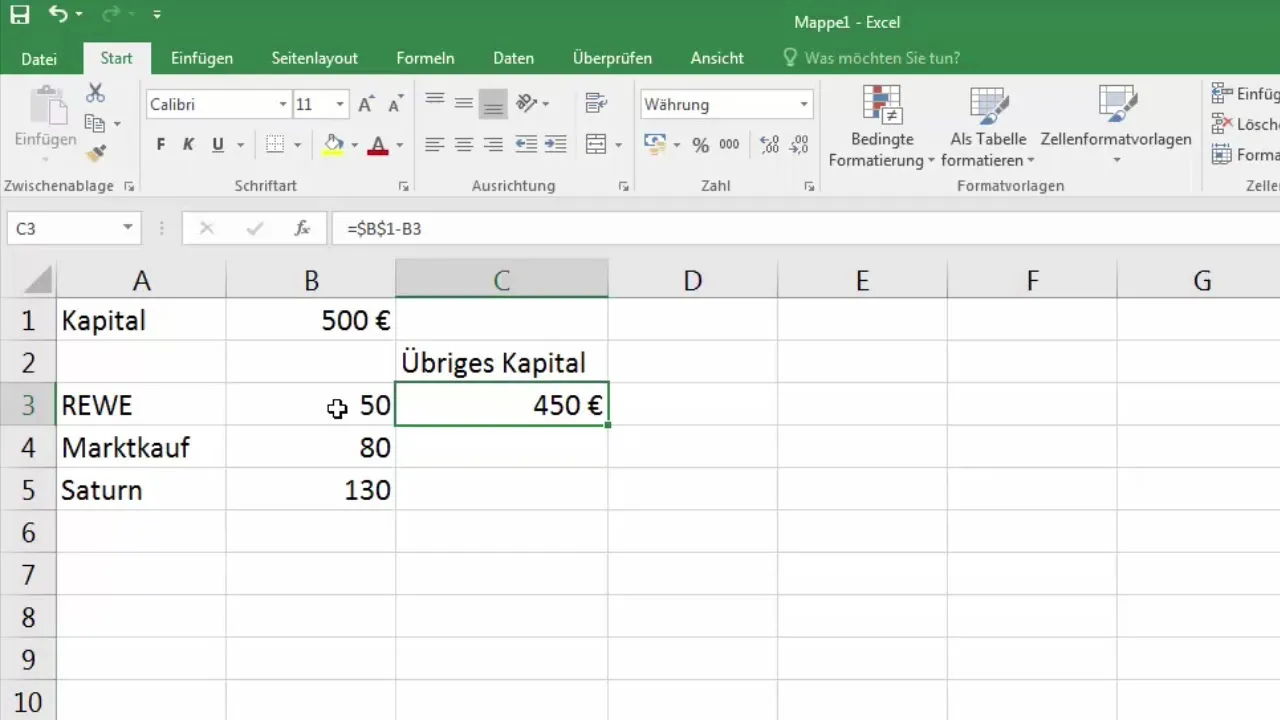Apply the percent style
The height and width of the screenshot is (720, 1280).
700,145
